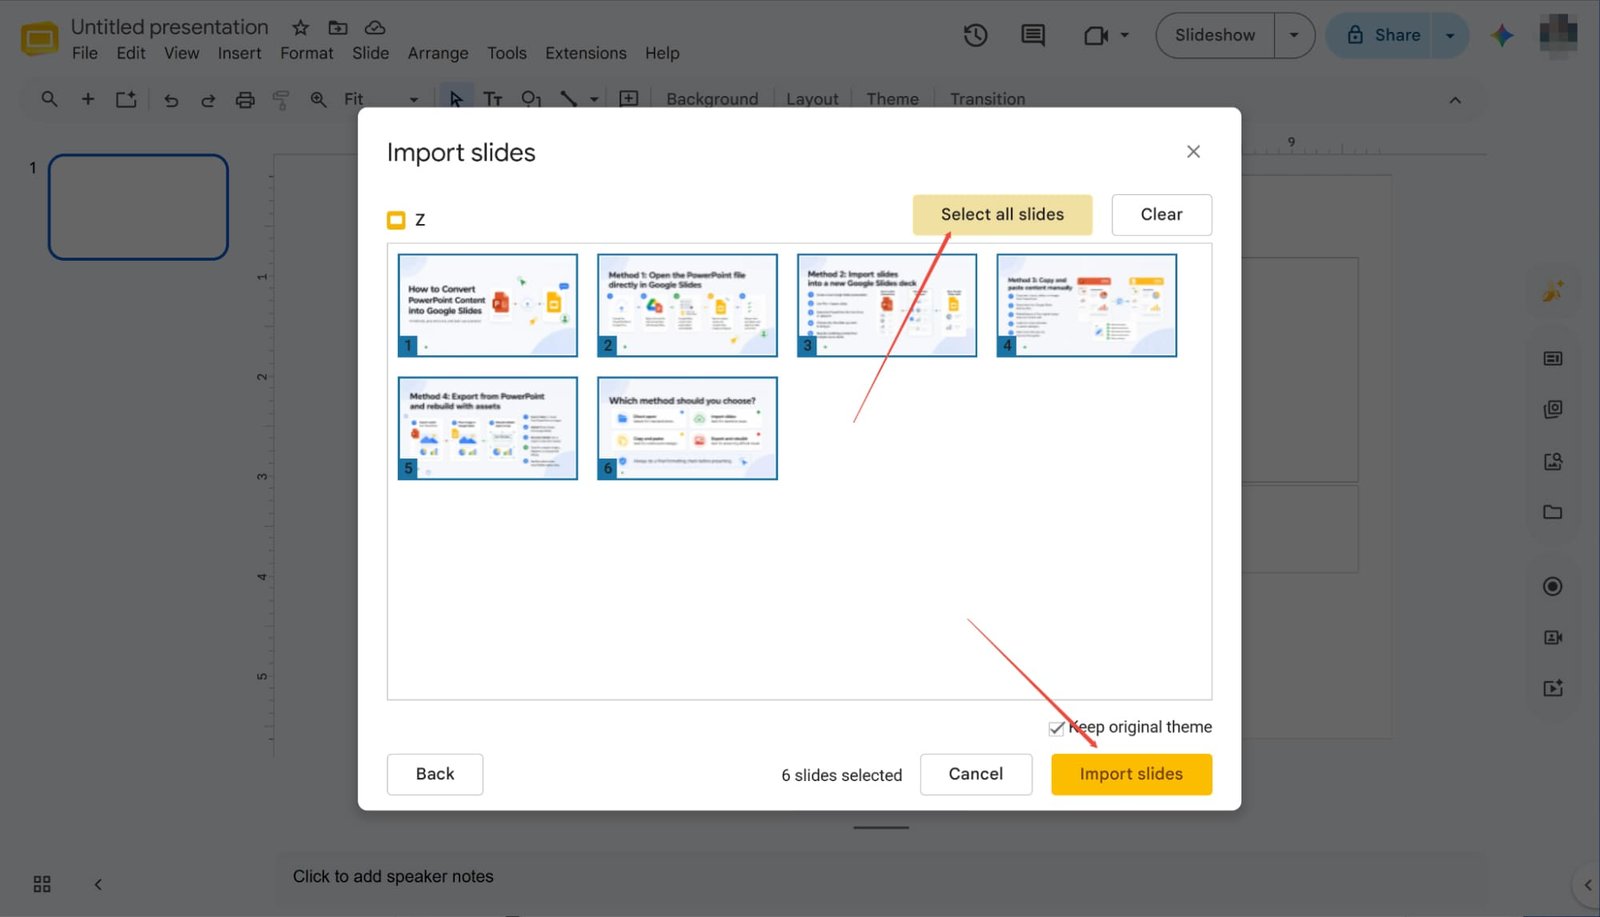Click the undo arrow icon

tap(171, 99)
